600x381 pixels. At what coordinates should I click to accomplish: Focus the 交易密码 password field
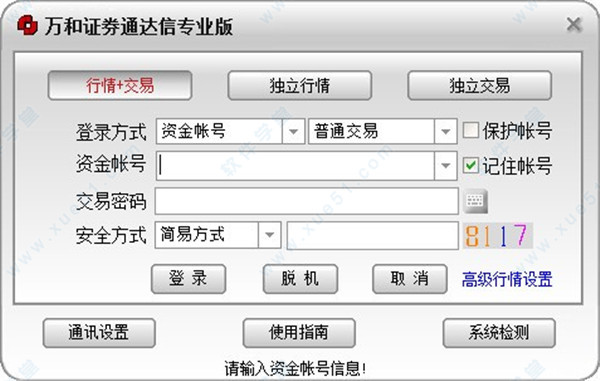(x=307, y=201)
